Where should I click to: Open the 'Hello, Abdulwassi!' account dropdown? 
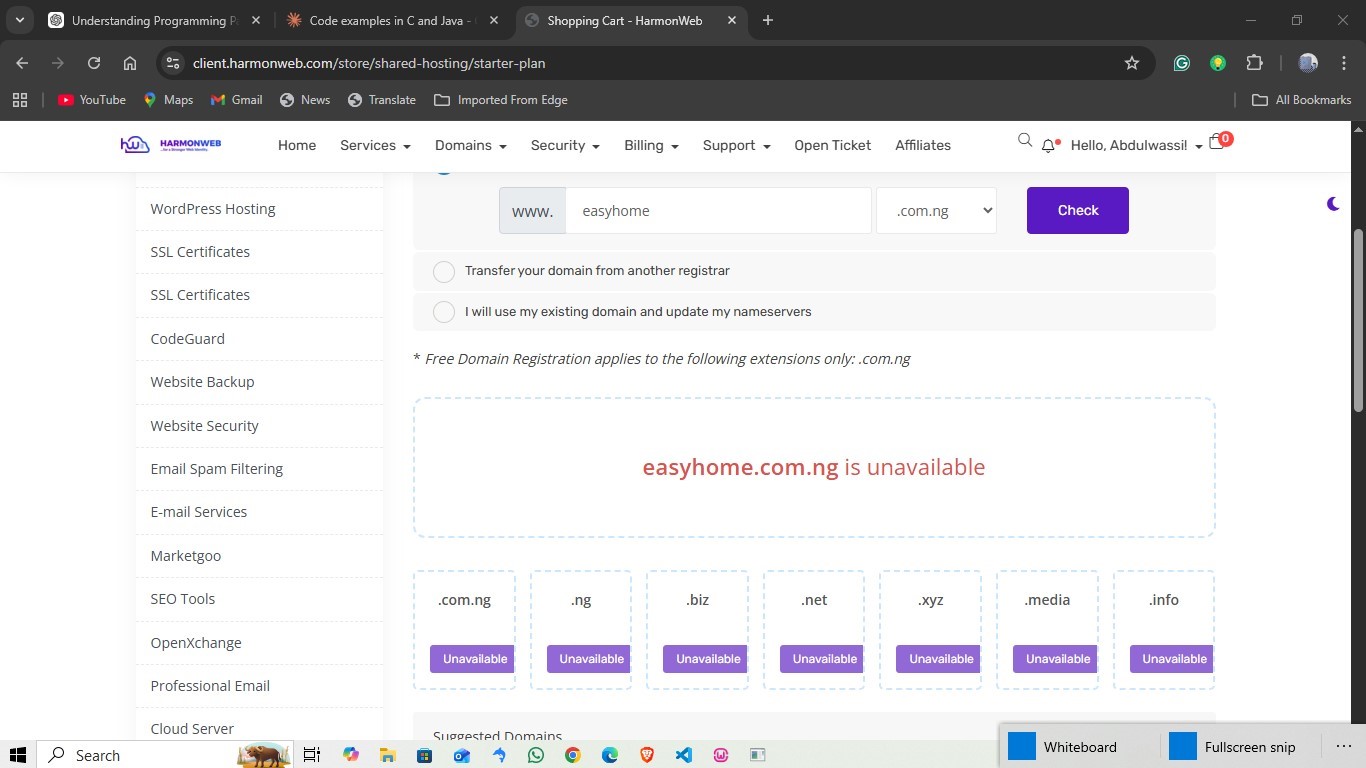click(x=1136, y=145)
